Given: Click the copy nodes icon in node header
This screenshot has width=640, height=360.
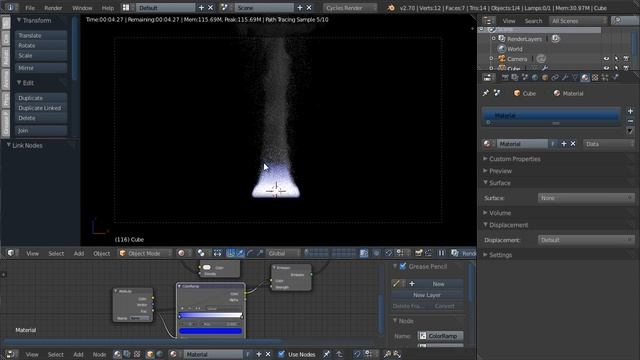Looking at the screenshot, I should pos(387,354).
